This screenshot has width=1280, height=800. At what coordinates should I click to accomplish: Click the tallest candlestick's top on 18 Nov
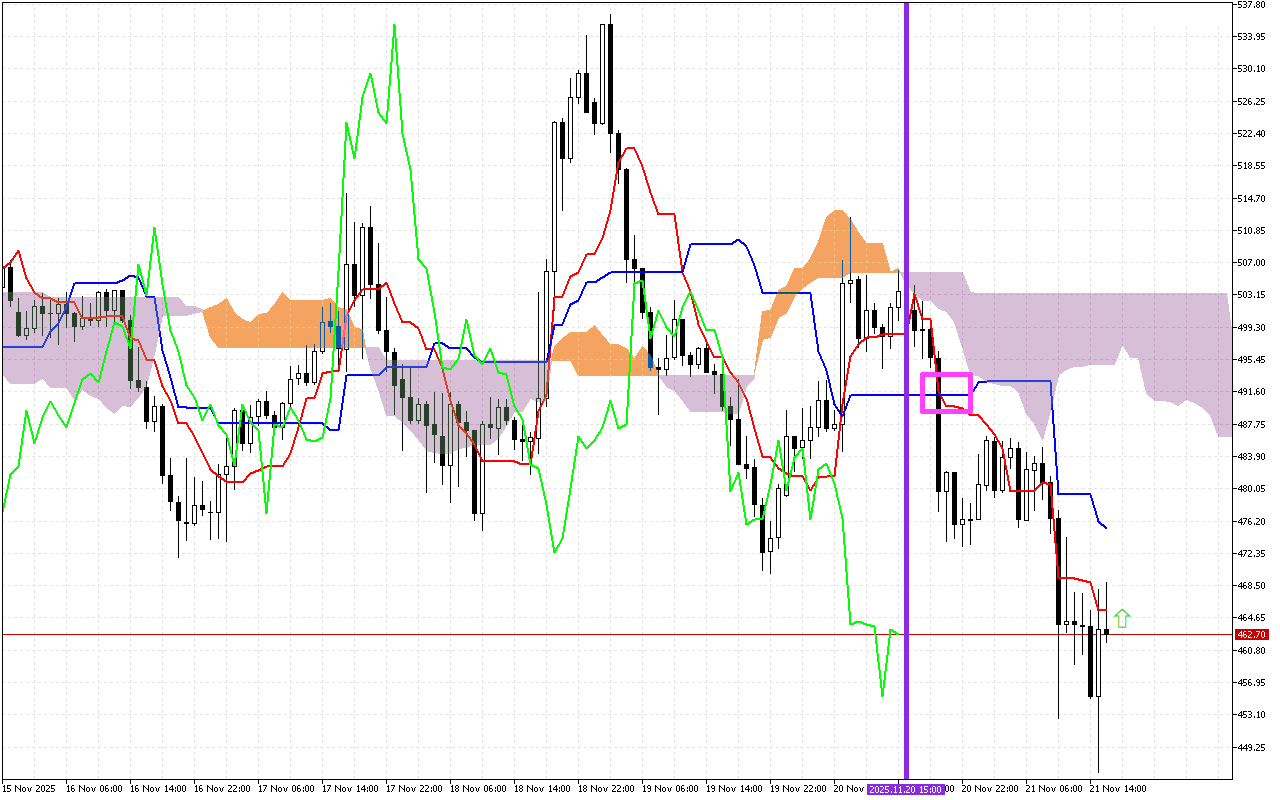tap(610, 16)
